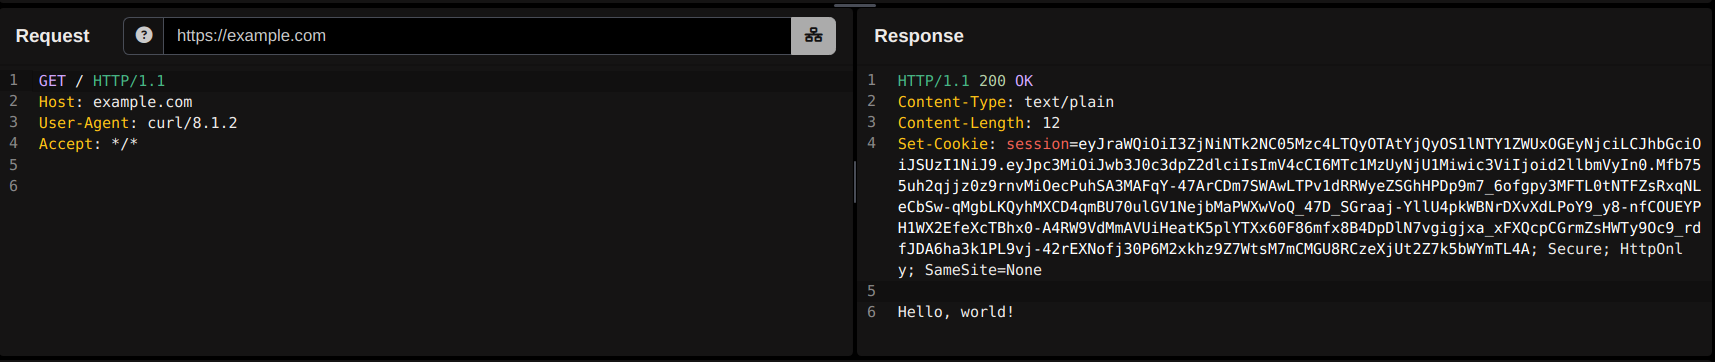Focus the URL field showing https://example.com
The width and height of the screenshot is (1715, 362).
tap(477, 35)
